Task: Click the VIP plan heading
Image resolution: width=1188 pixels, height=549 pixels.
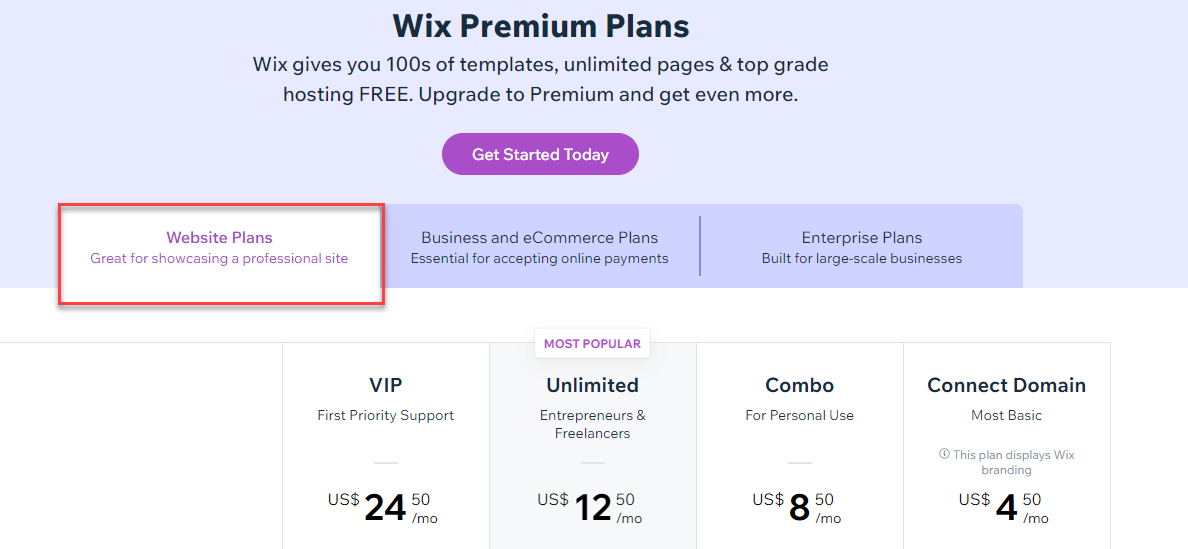Action: coord(385,385)
